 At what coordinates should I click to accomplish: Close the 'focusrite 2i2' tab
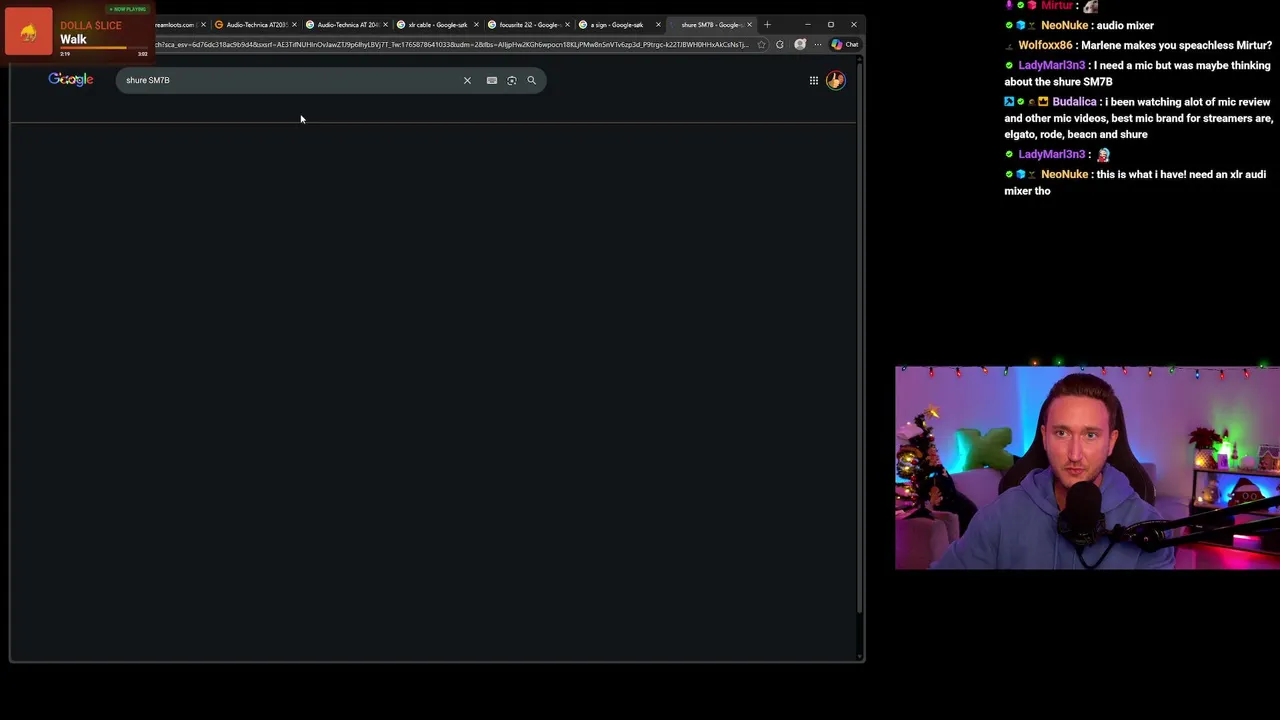567,24
